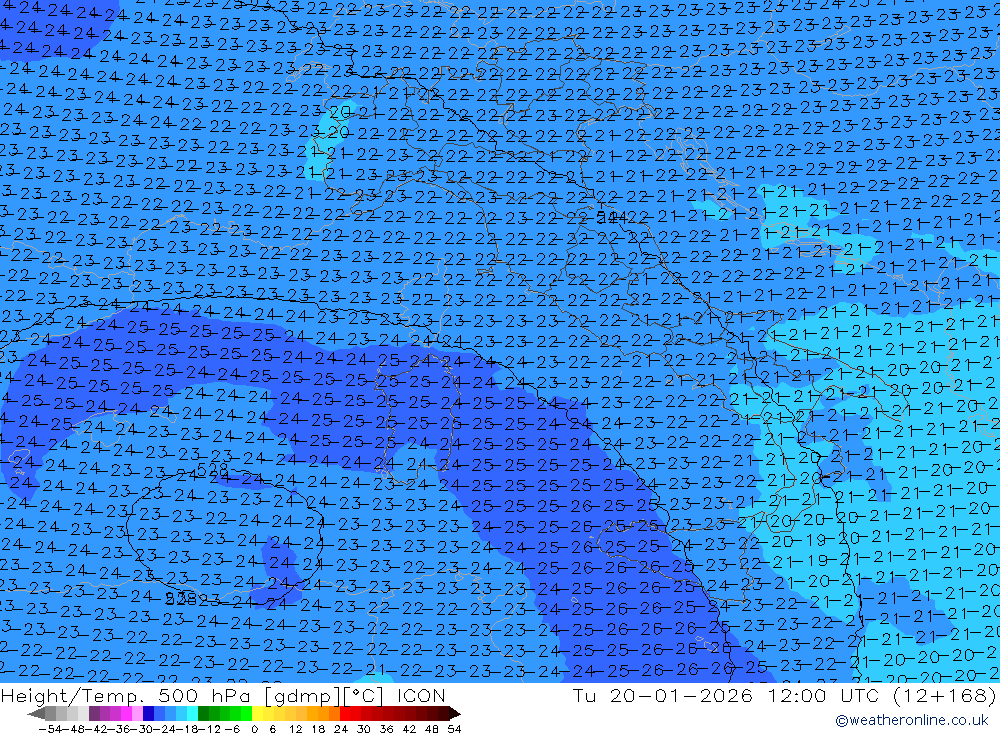Screen dimensions: 1000x733
Task: Click the yellow swatch at legend value 0
Action: pyautogui.click(x=258, y=713)
